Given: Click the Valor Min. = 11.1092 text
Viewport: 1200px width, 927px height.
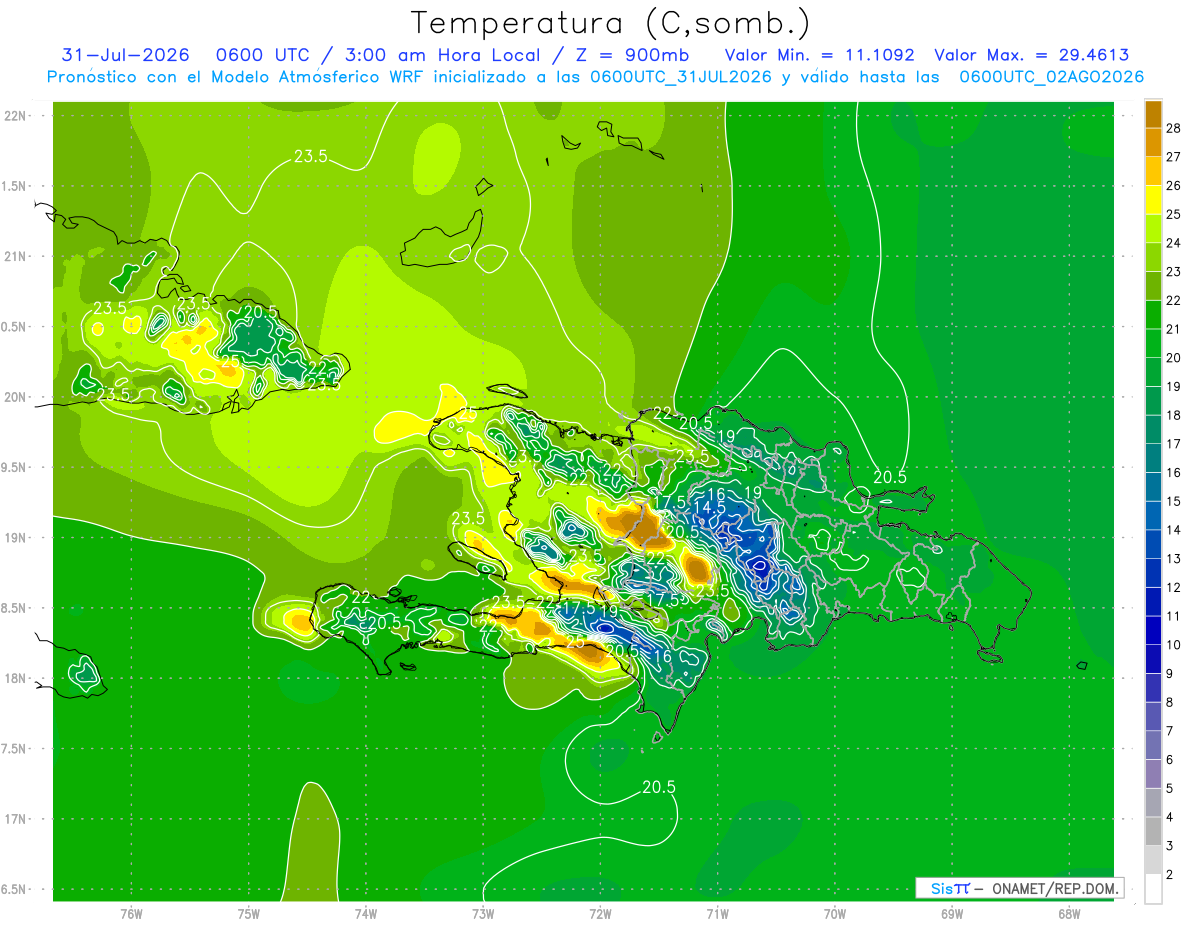Looking at the screenshot, I should 819,55.
